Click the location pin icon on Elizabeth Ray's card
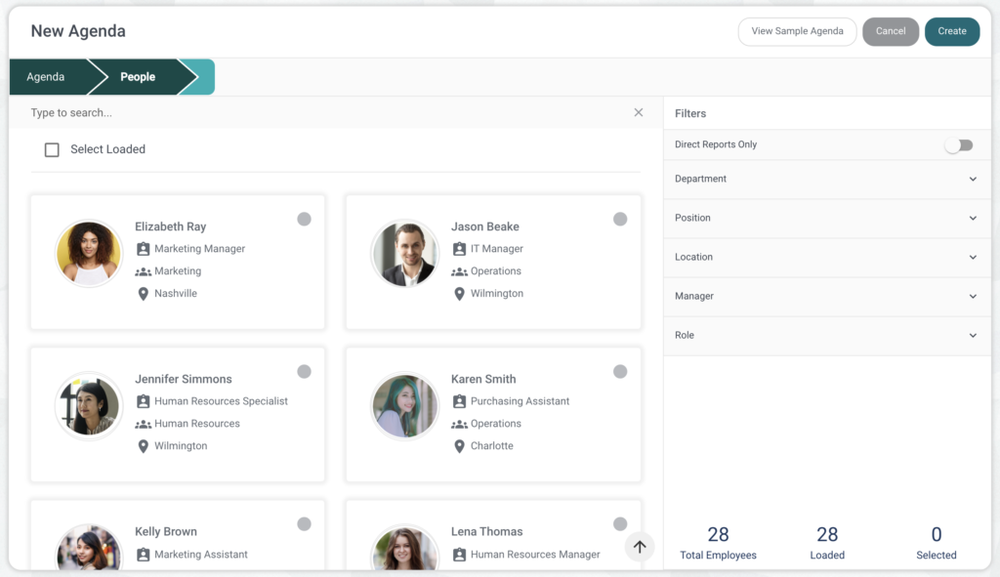The image size is (1000, 577). click(x=143, y=293)
